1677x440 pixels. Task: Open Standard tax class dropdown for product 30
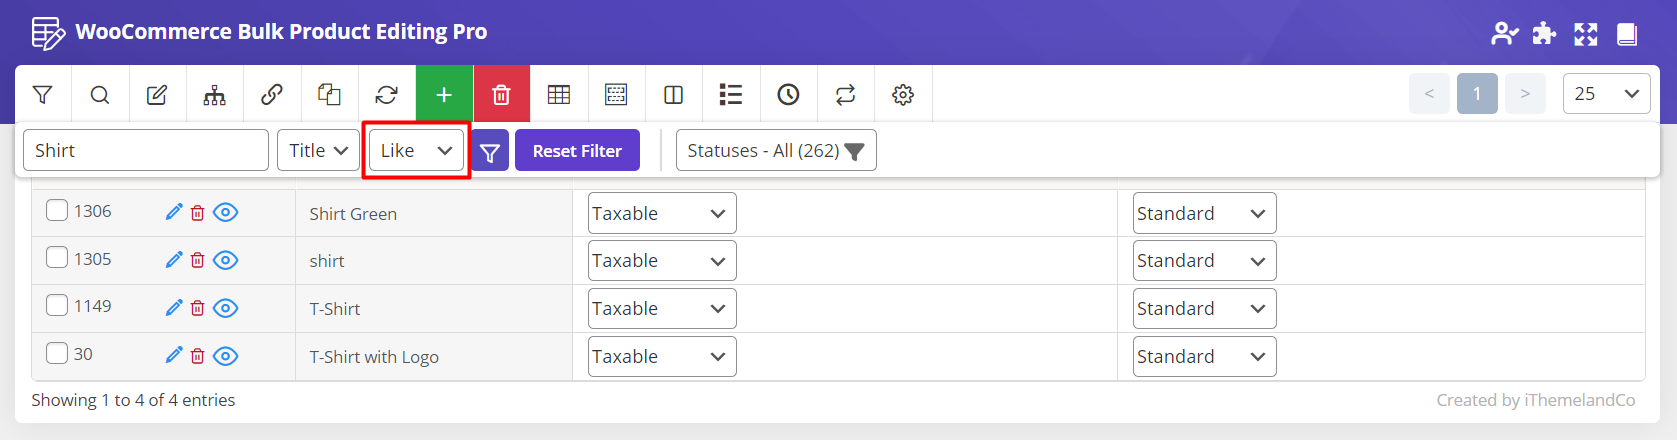tap(1204, 356)
